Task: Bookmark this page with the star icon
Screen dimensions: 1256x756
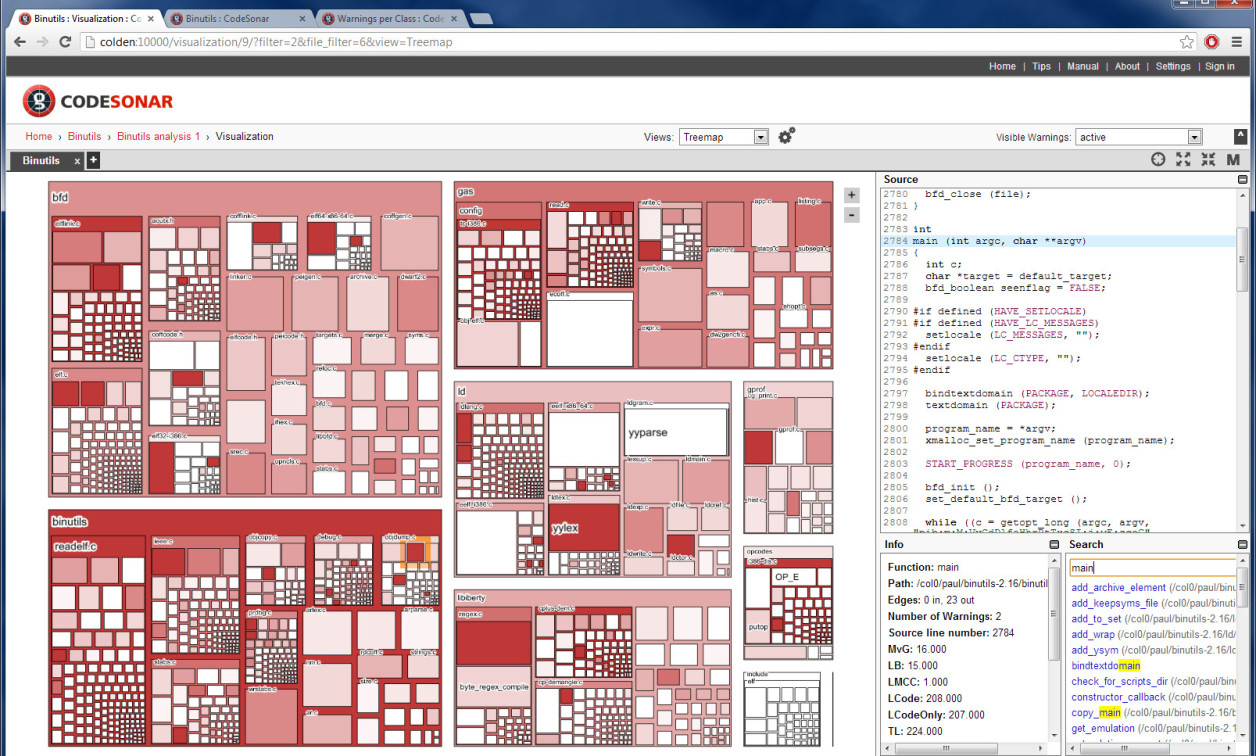Action: pos(1187,42)
